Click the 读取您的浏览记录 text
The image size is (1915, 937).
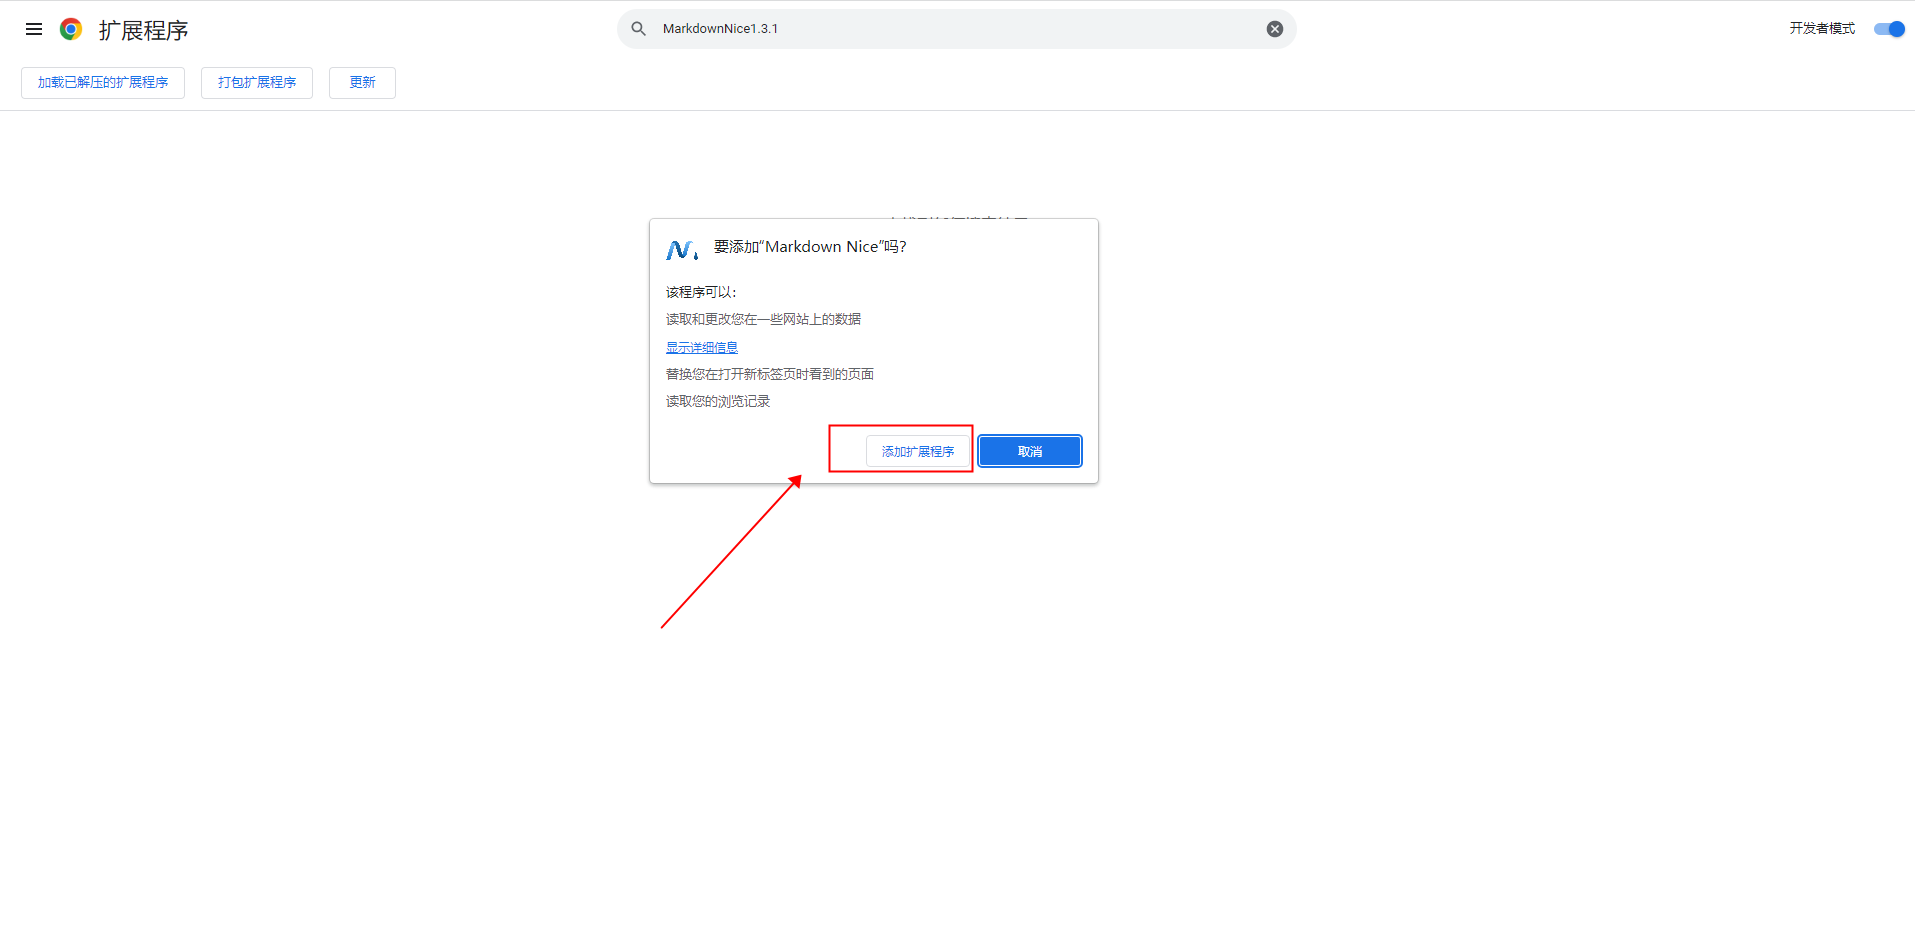coord(718,401)
